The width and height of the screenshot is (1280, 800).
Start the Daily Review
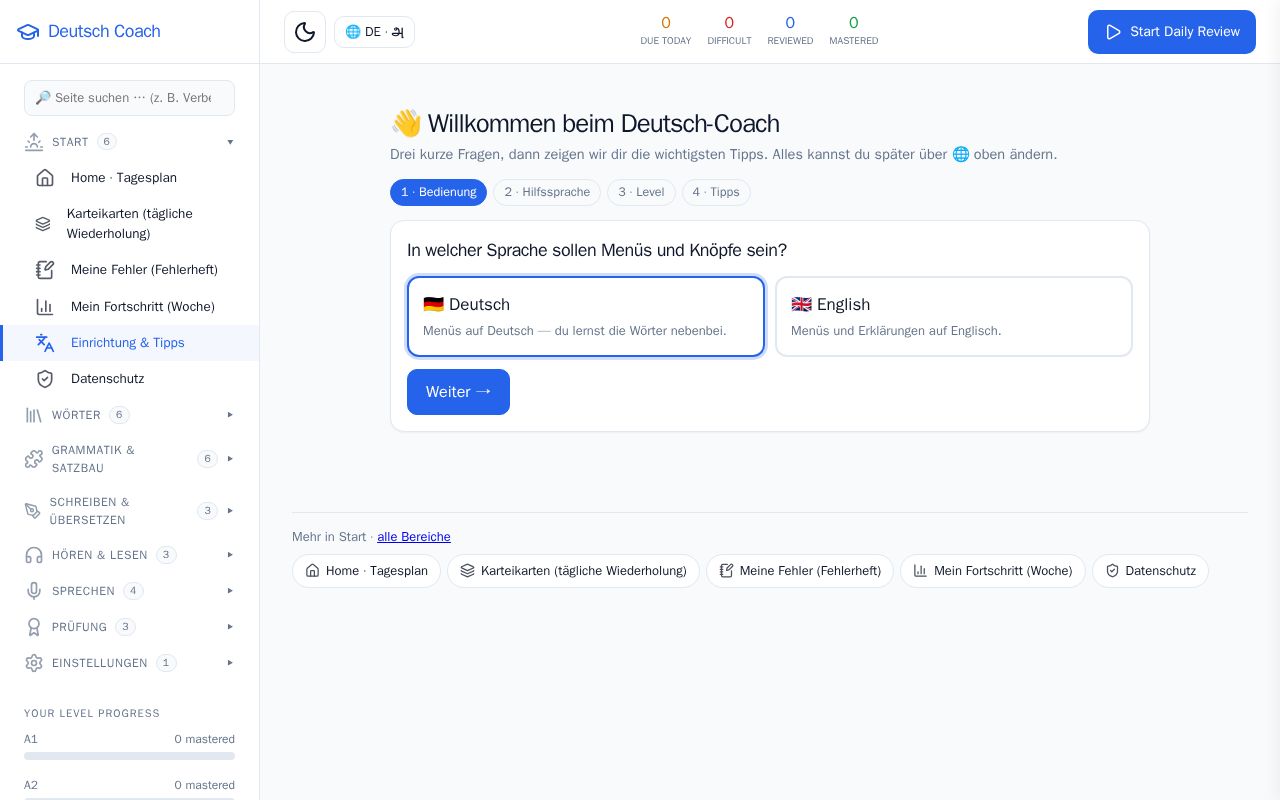(1172, 32)
